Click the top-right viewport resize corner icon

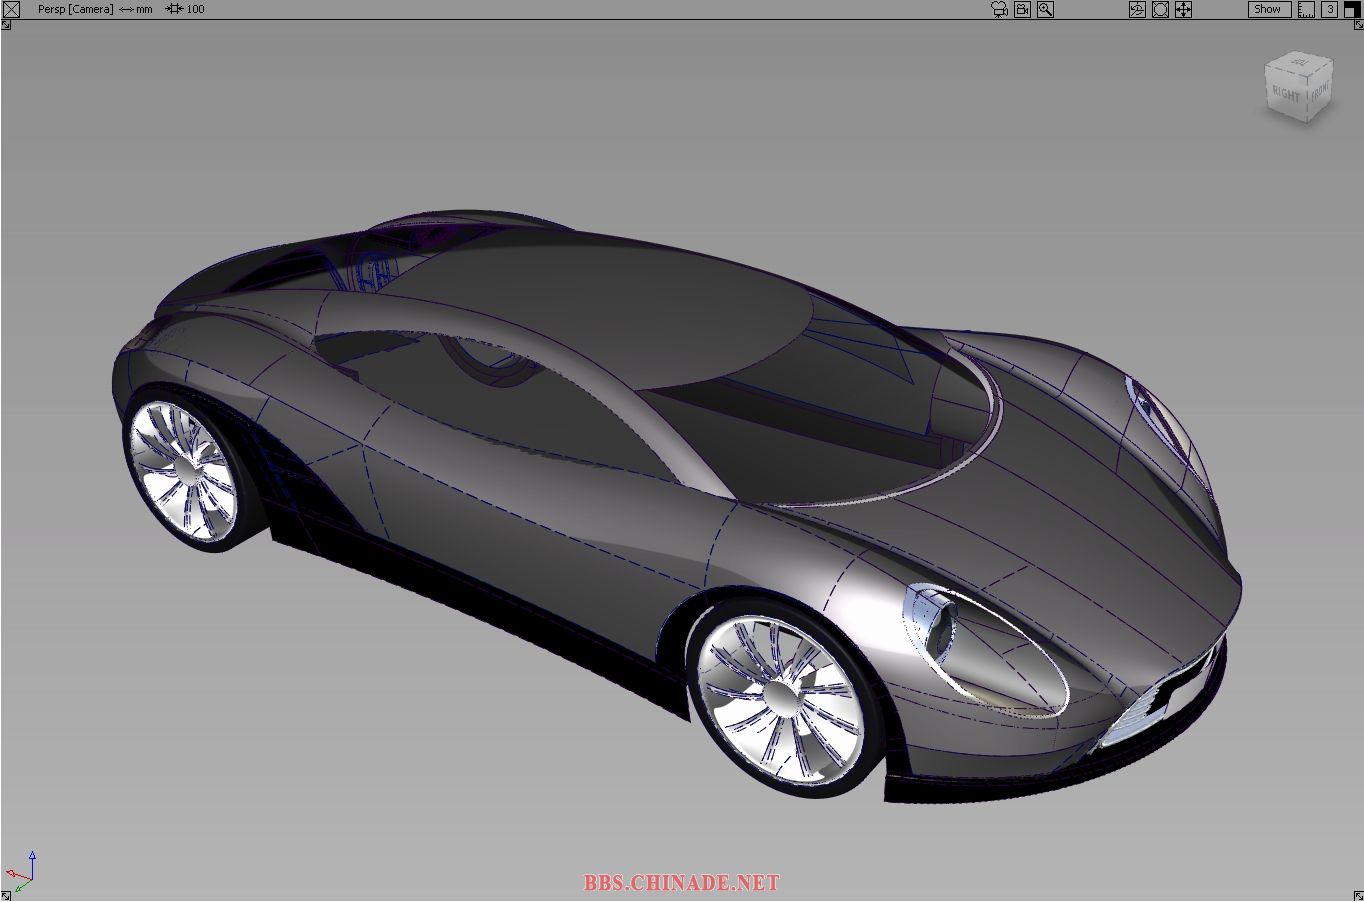point(1357,25)
